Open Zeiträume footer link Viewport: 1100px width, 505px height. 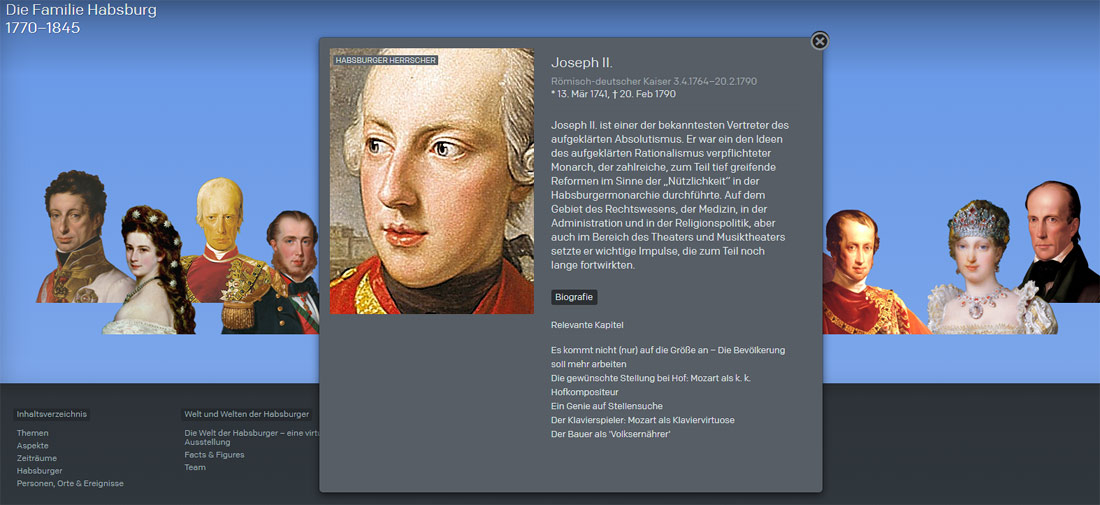pos(37,458)
